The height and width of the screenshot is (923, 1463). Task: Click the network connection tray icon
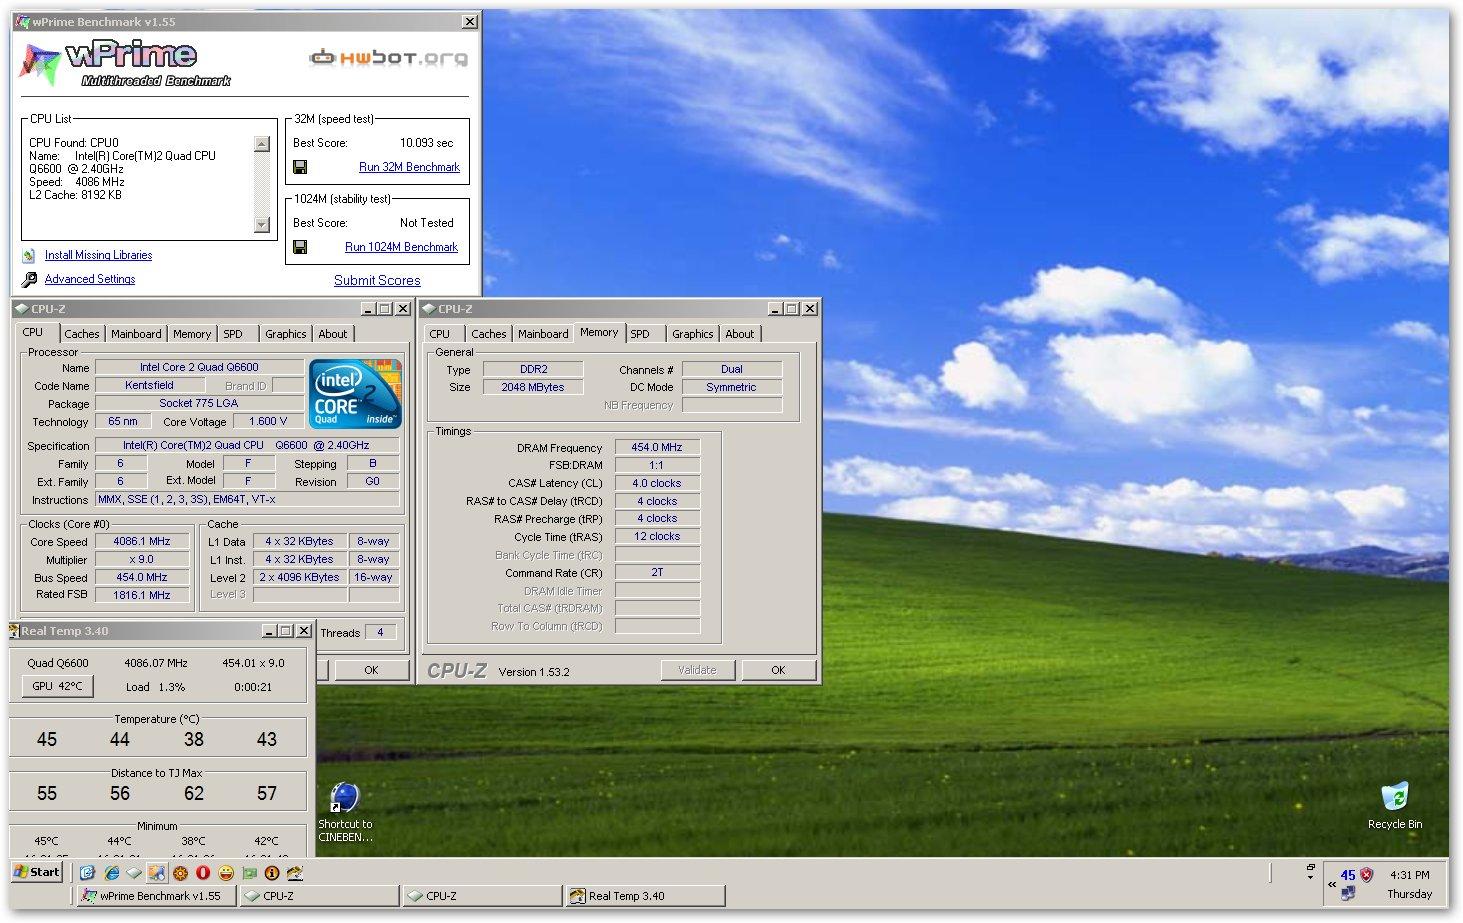click(x=1348, y=893)
